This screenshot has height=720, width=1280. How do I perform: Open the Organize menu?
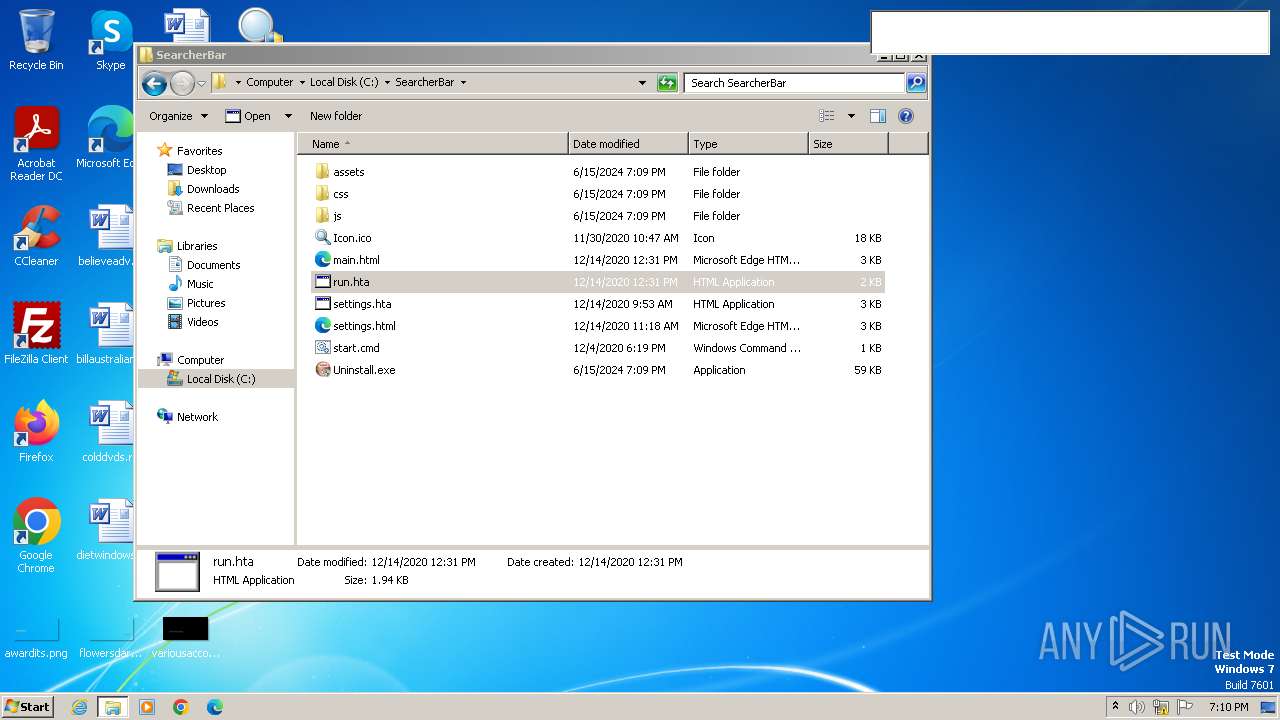coord(178,116)
